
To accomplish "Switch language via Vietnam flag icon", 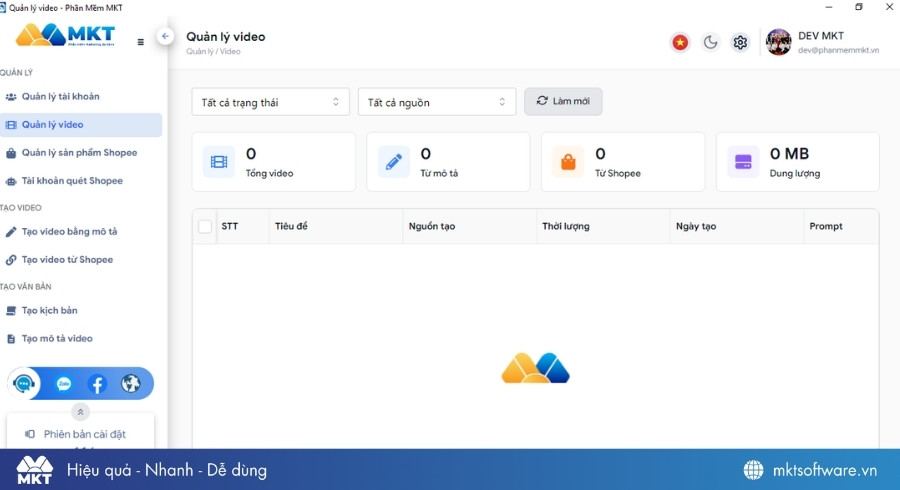I will coord(680,42).
